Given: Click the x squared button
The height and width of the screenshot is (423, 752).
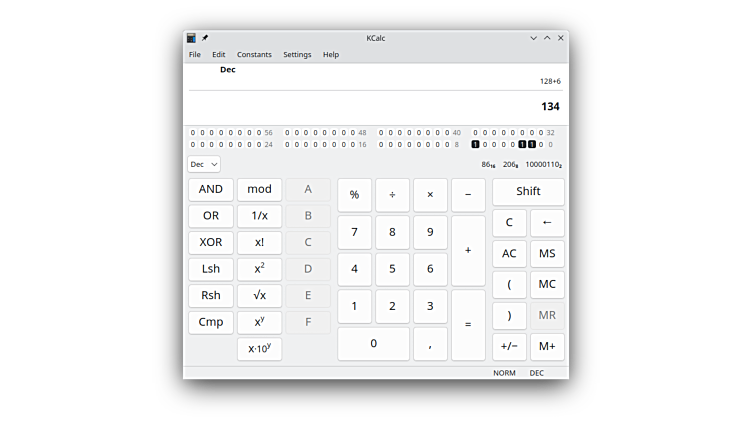Looking at the screenshot, I should pos(259,269).
